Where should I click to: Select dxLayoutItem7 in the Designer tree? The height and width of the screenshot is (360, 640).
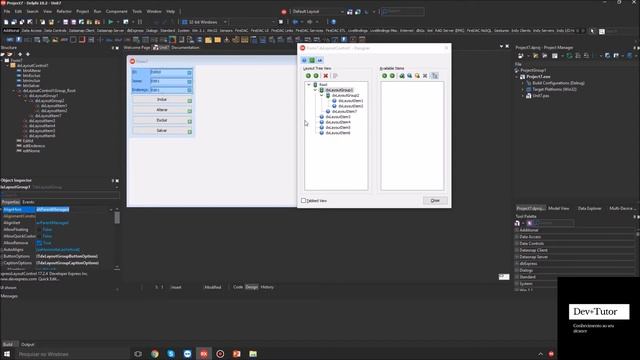coord(344,111)
